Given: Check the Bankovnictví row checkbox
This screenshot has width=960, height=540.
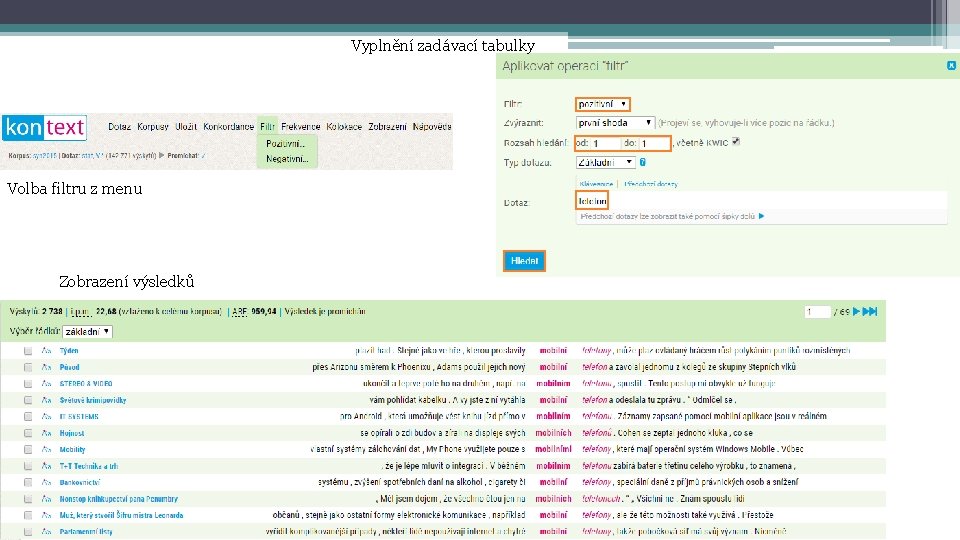Looking at the screenshot, I should (28, 482).
